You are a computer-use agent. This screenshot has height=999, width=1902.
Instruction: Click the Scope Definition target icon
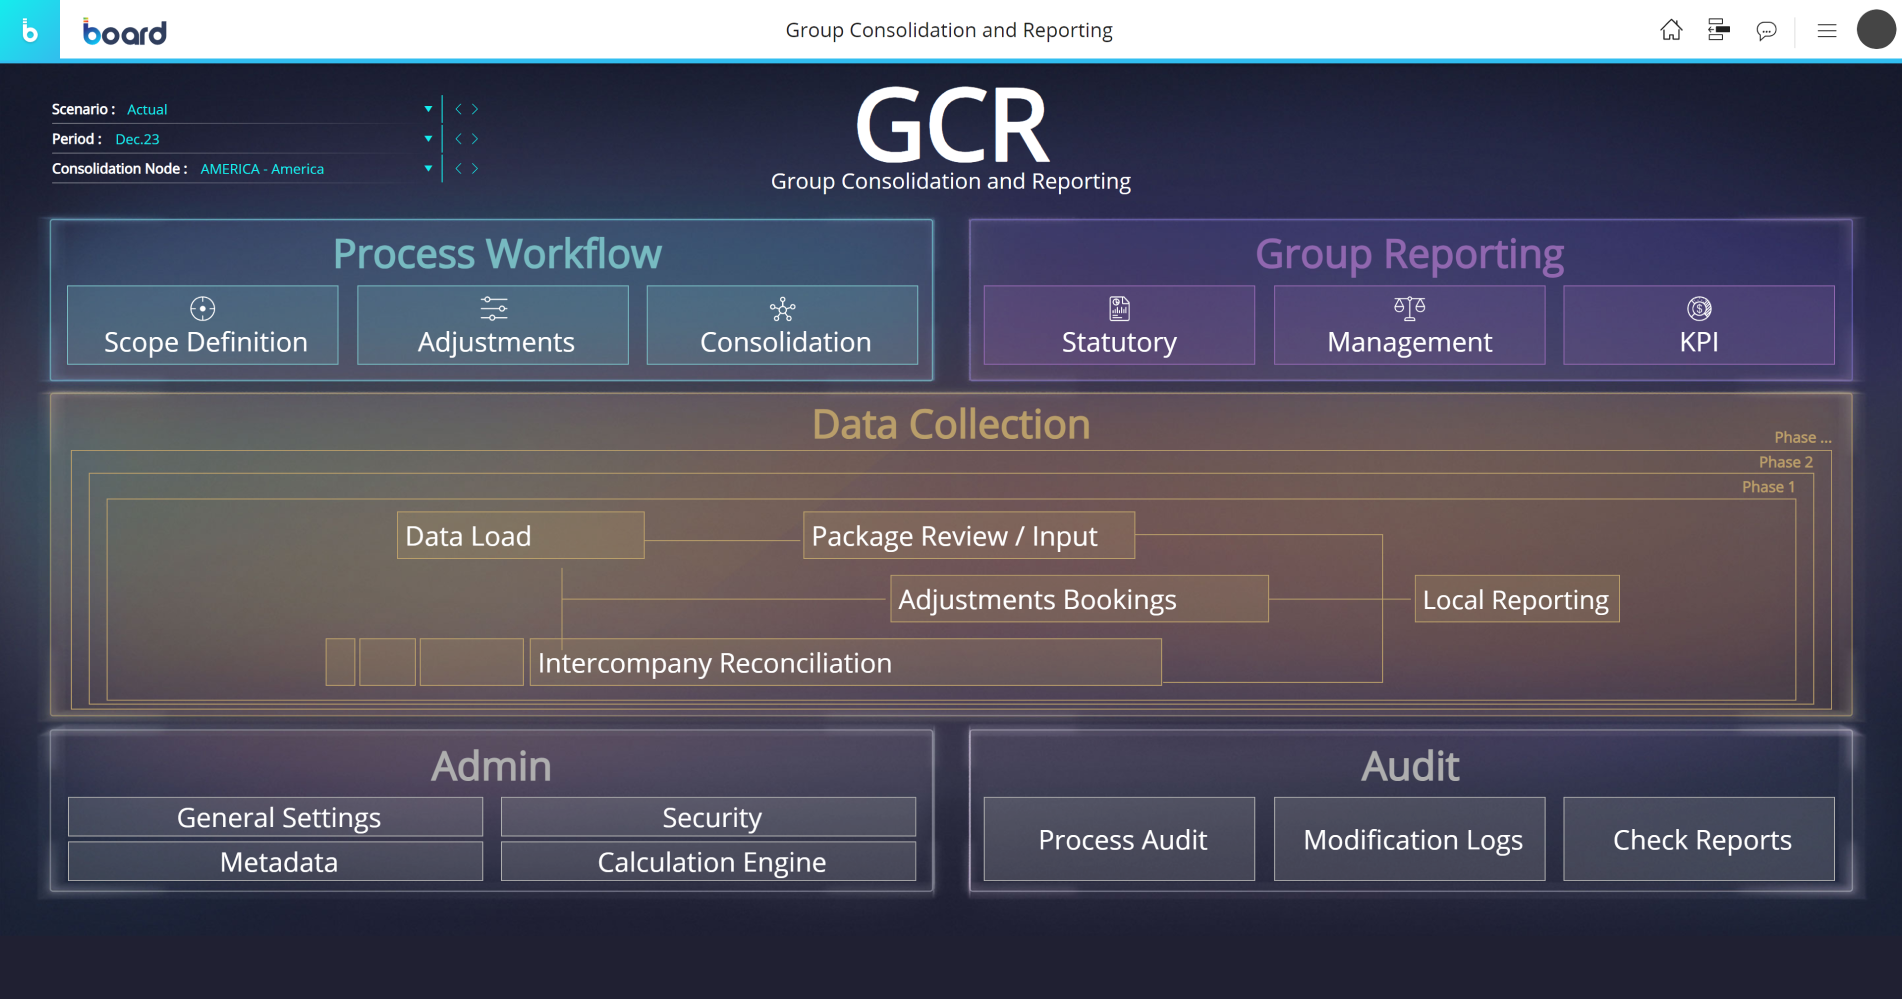click(203, 308)
